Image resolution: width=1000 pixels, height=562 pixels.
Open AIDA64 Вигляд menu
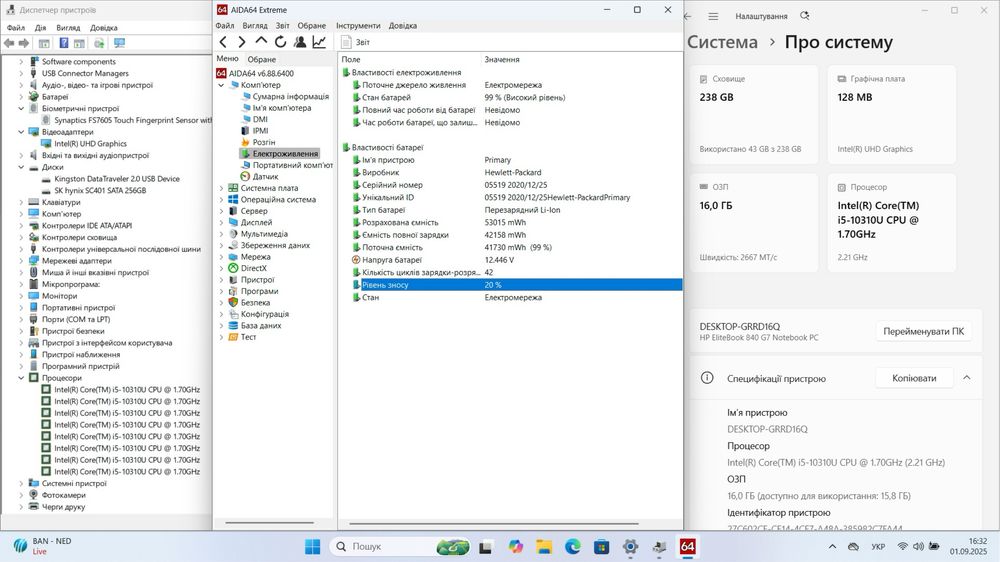254,26
